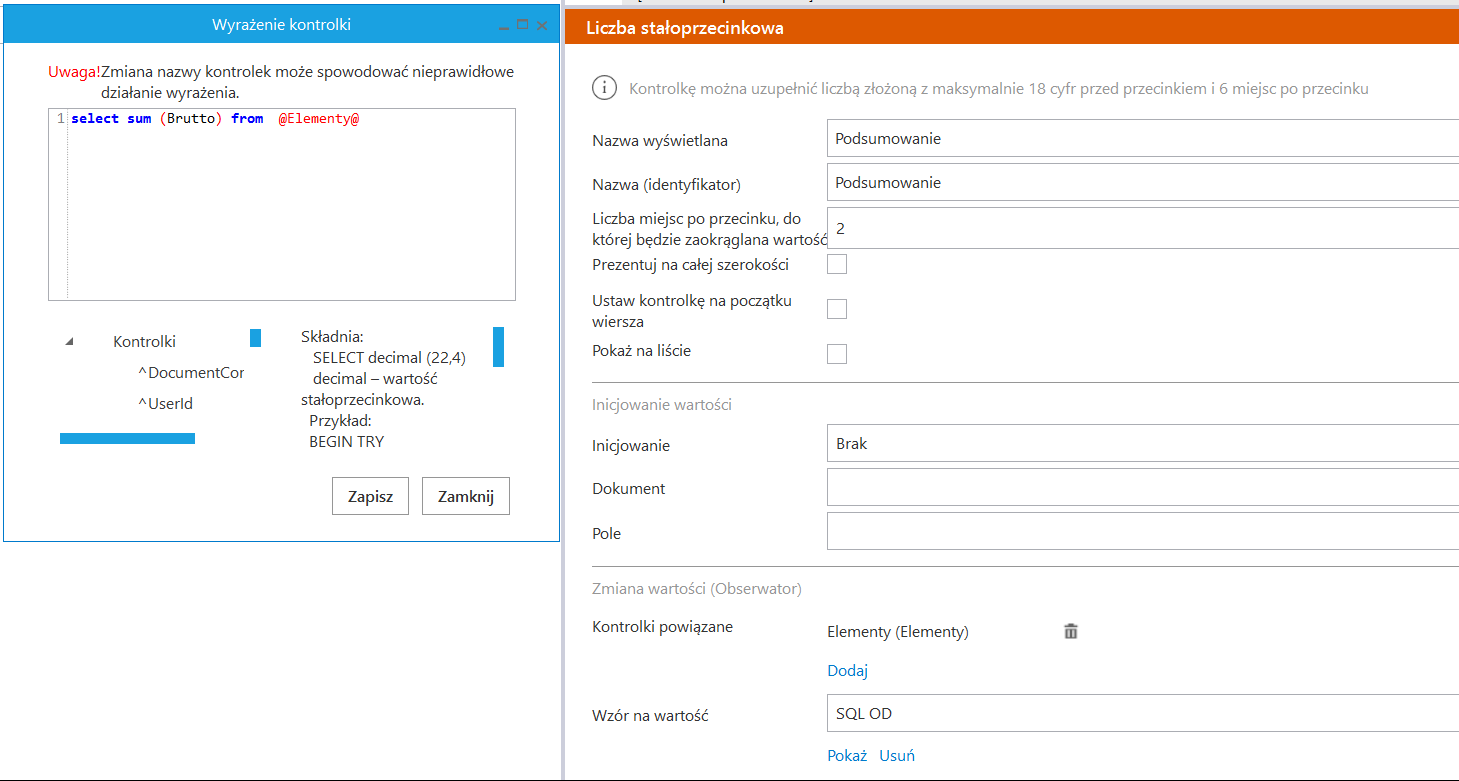The width and height of the screenshot is (1459, 781).
Task: Open the Wzór na wartość SQL OD dropdown
Action: pos(1142,714)
